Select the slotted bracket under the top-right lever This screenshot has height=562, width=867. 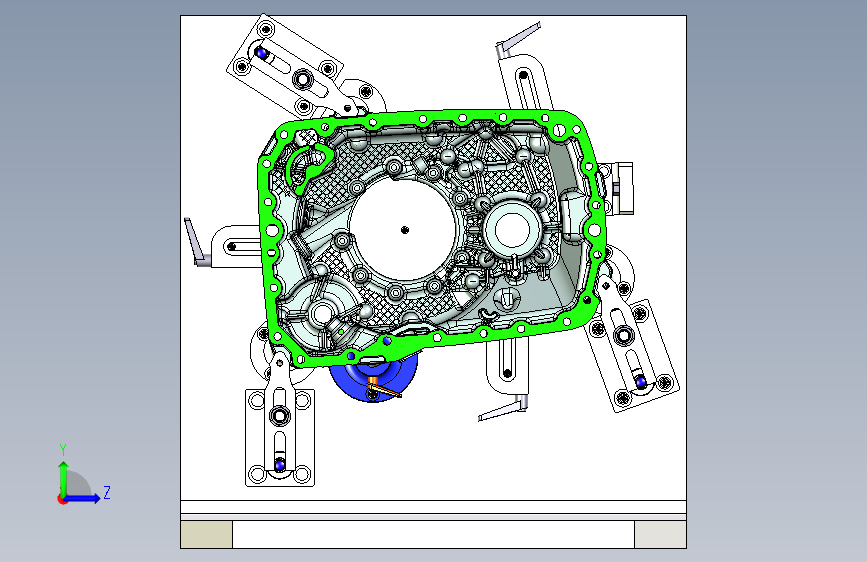coord(526,83)
